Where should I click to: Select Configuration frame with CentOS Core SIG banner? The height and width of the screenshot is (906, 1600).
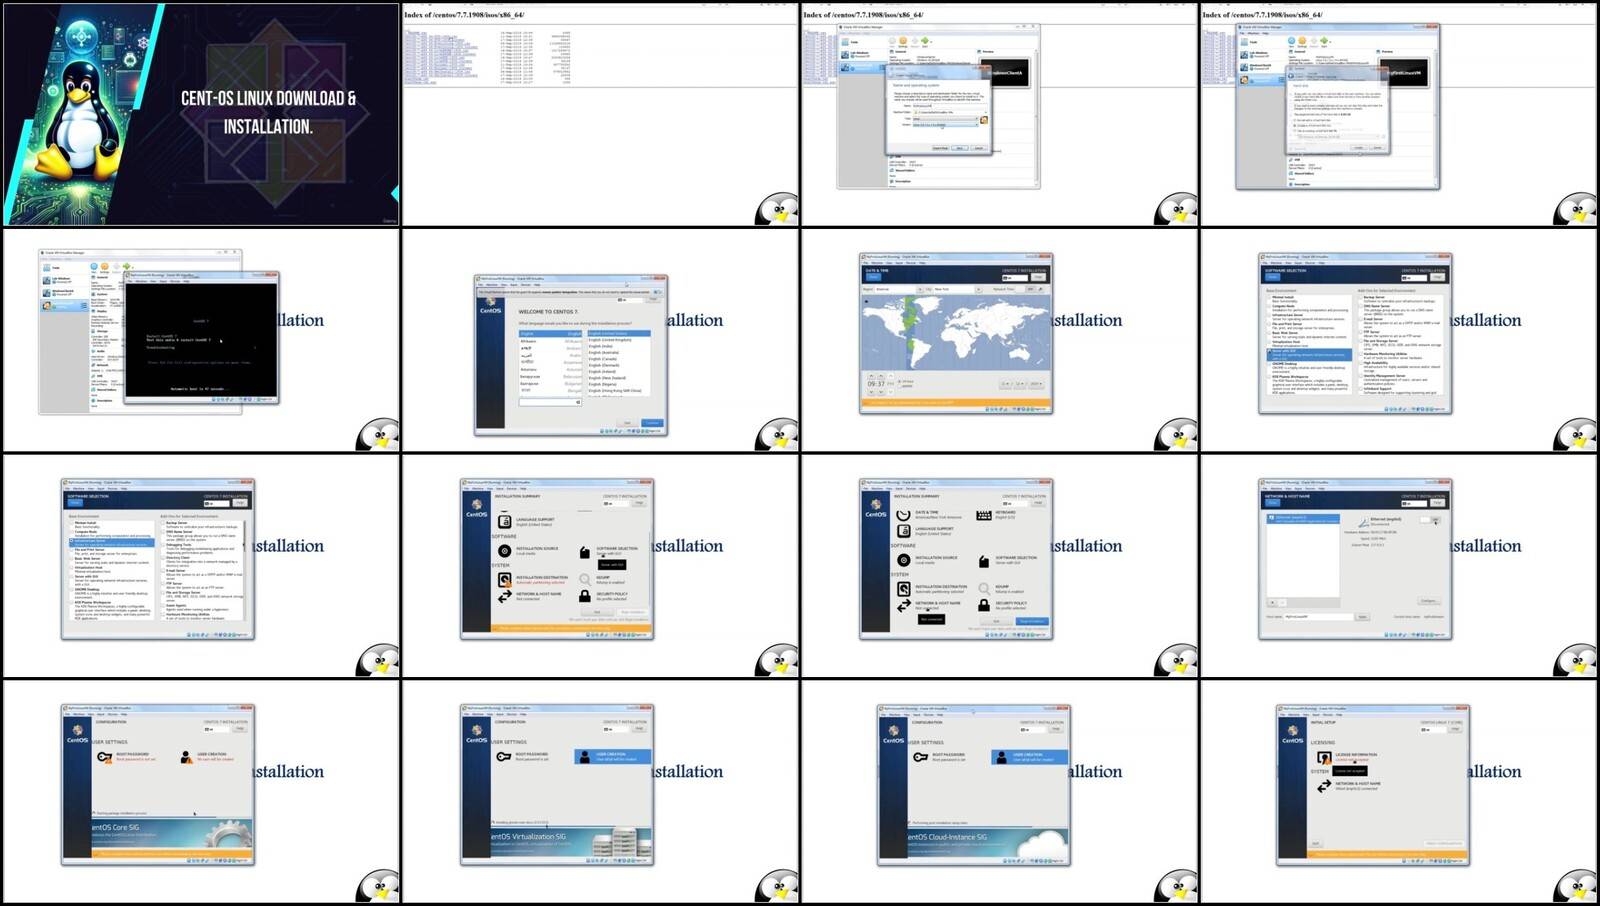click(x=200, y=792)
